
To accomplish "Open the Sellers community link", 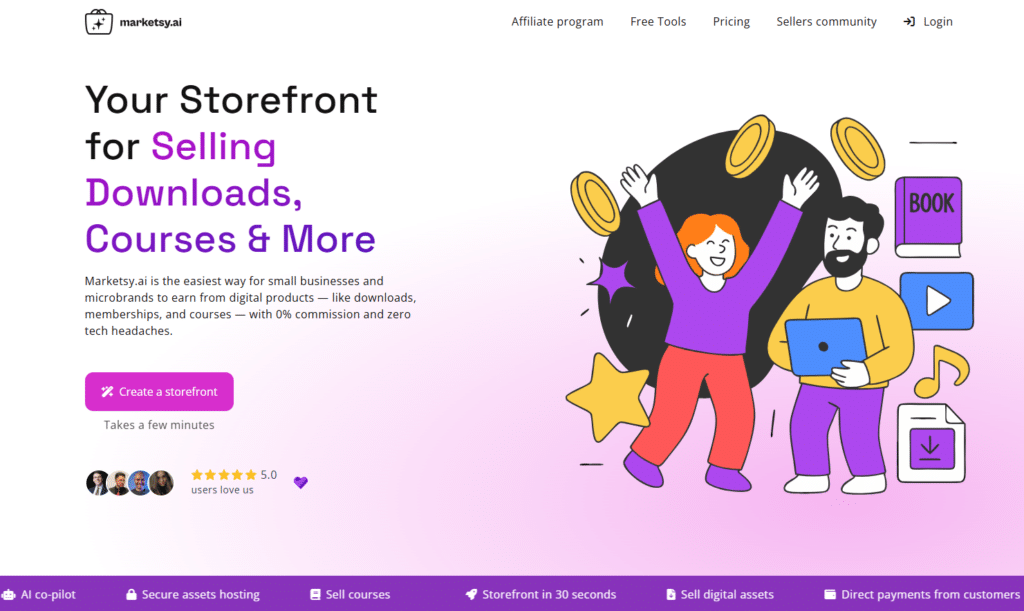I will pos(826,22).
